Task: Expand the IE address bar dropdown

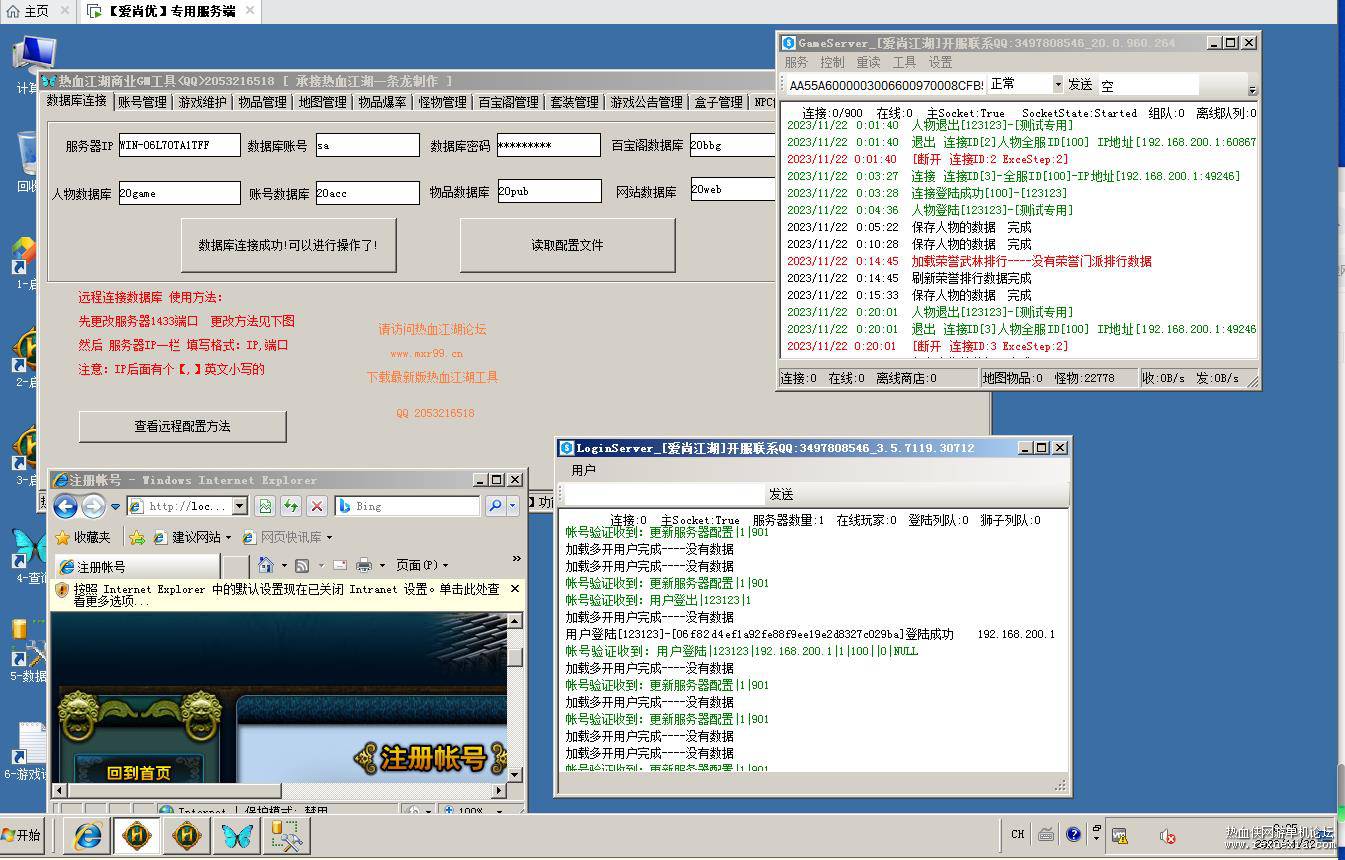Action: (240, 506)
